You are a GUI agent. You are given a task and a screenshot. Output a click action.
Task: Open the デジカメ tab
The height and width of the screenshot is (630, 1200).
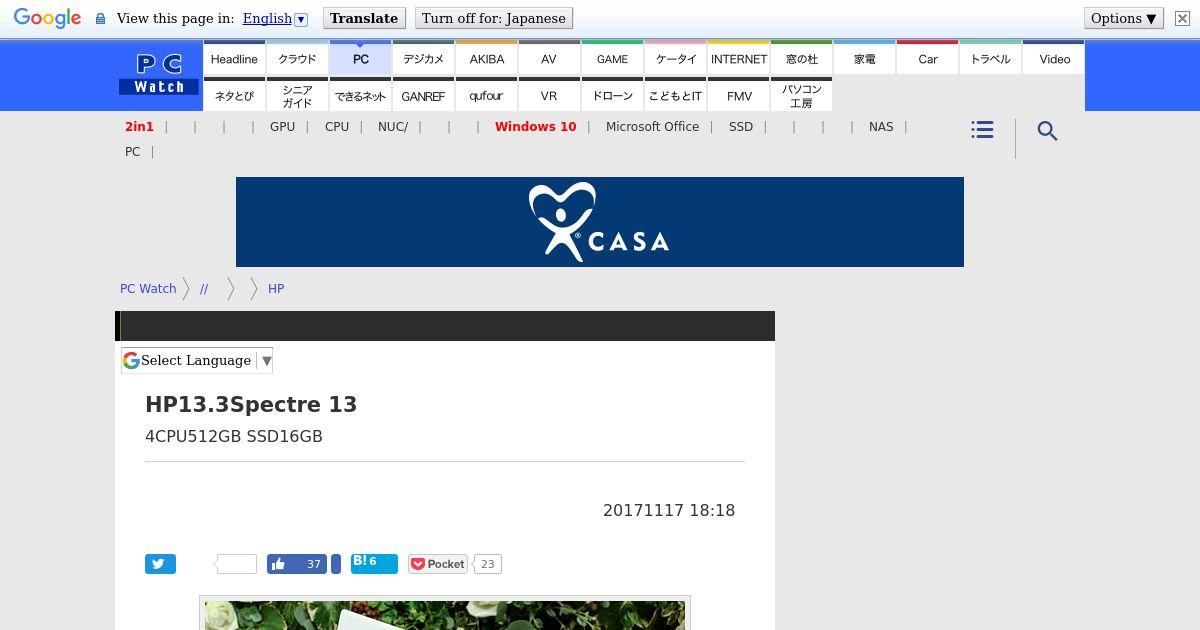[x=423, y=58]
